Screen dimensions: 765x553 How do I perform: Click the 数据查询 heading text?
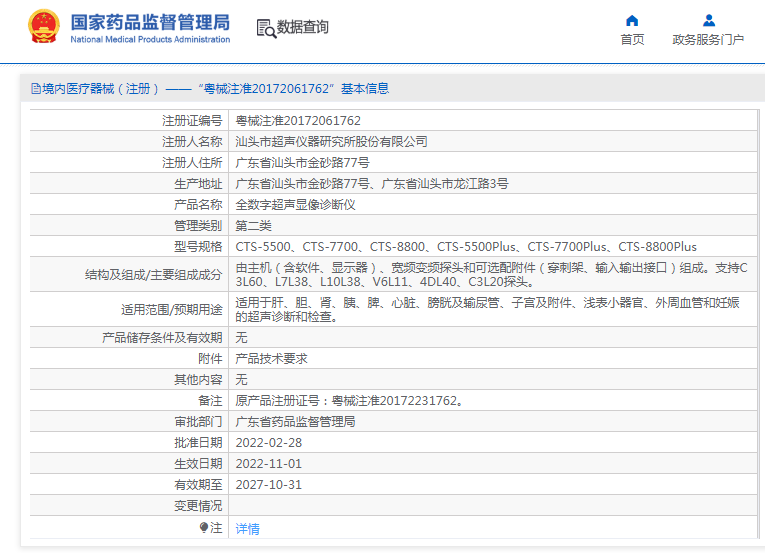[302, 27]
